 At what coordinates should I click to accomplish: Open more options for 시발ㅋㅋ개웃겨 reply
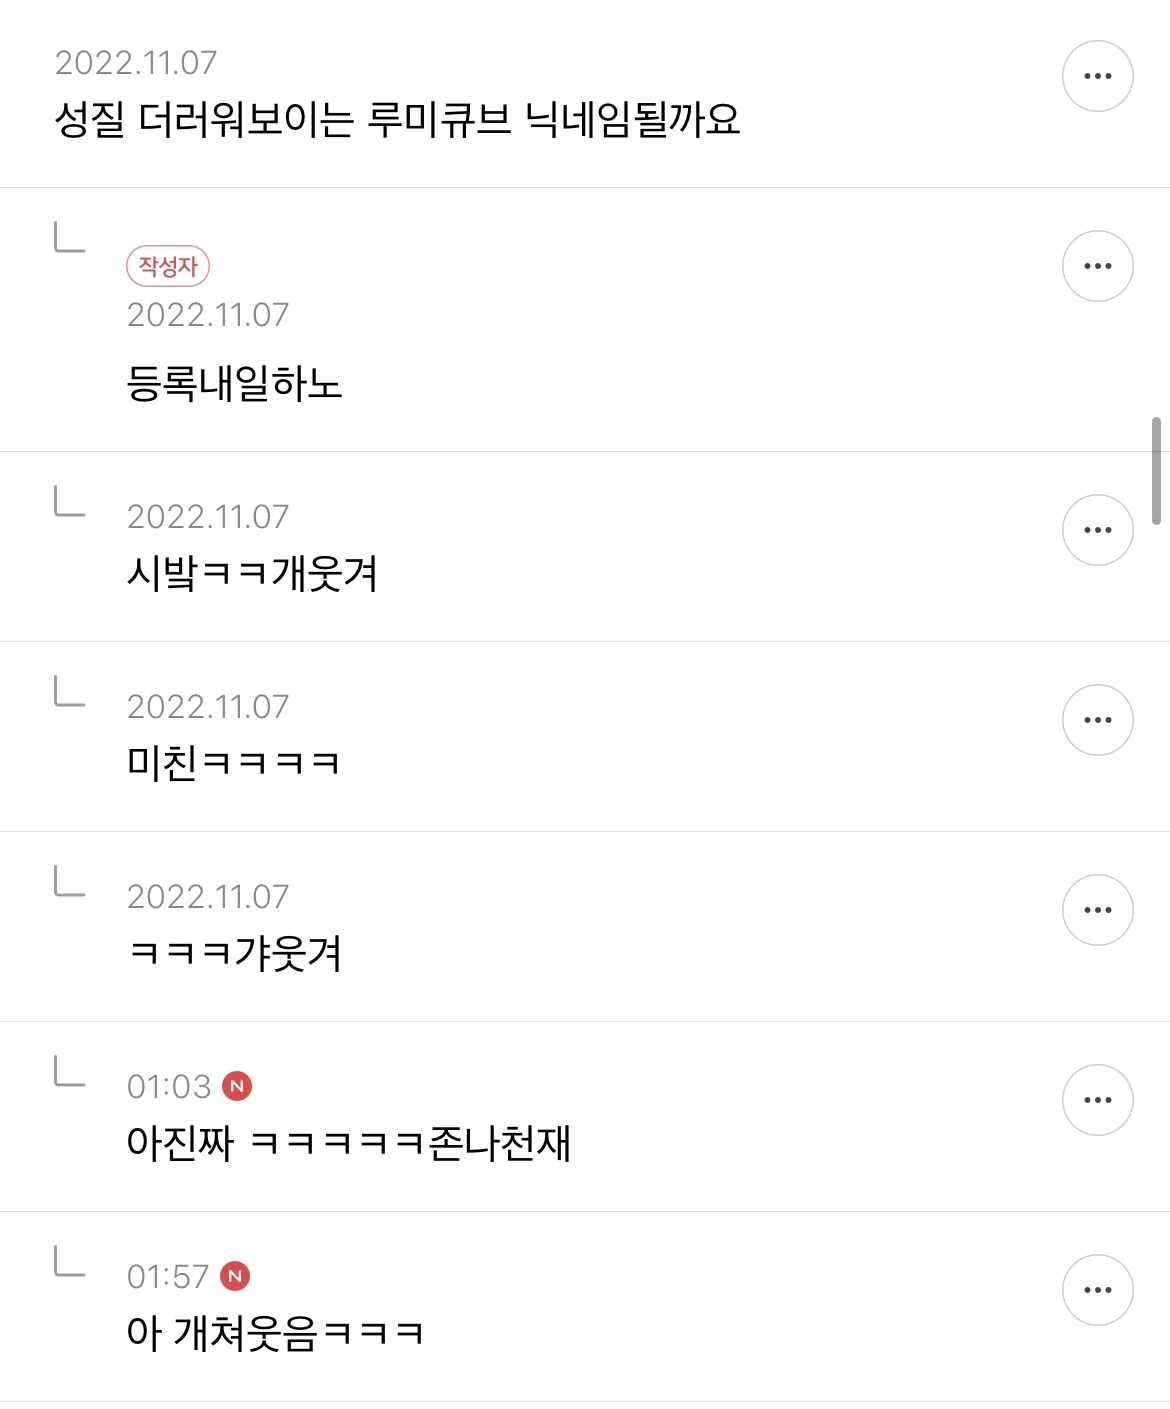click(1097, 530)
